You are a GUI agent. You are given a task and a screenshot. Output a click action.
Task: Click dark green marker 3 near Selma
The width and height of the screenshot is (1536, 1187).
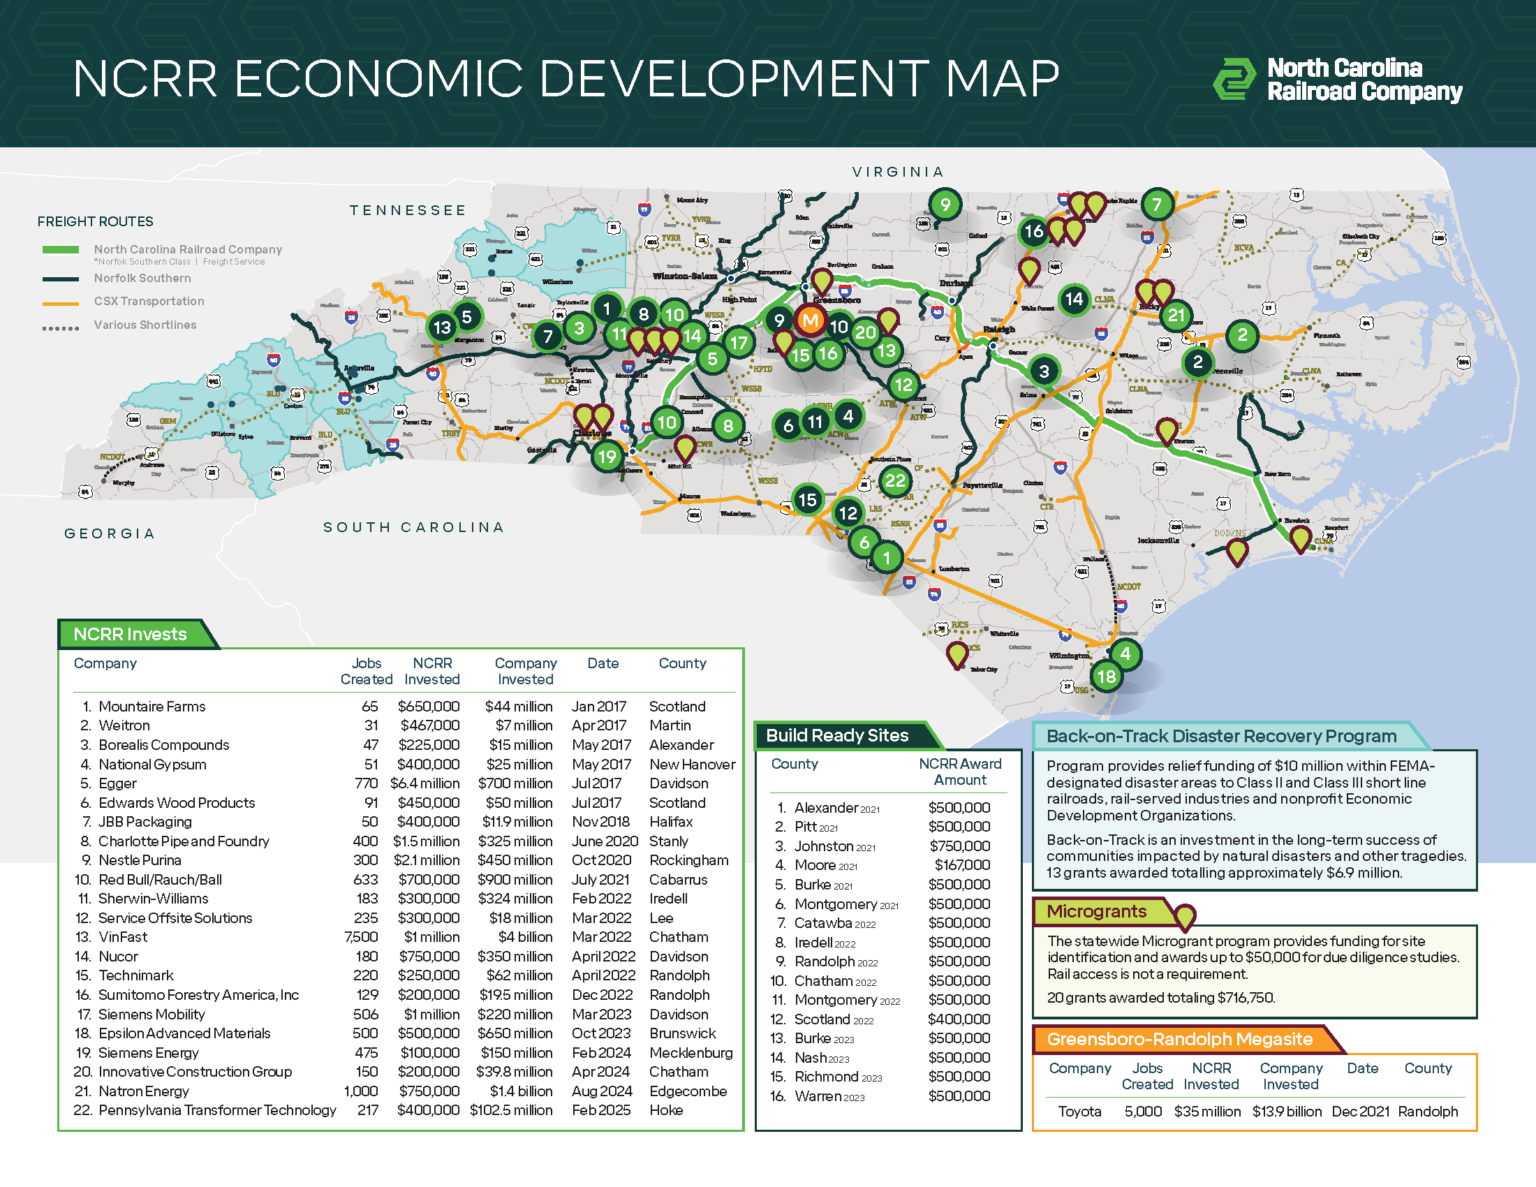pyautogui.click(x=1044, y=371)
